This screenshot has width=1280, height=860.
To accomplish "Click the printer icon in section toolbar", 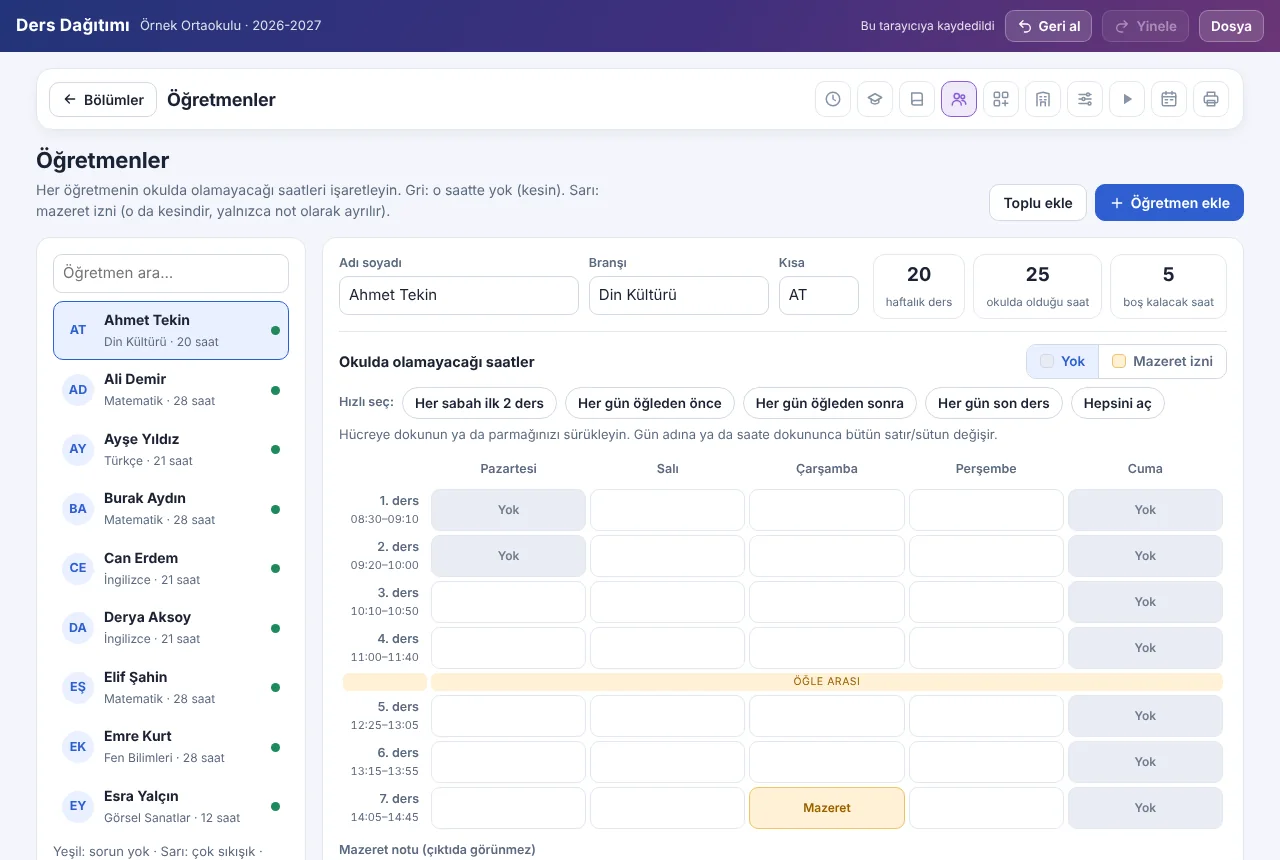I will (x=1211, y=99).
